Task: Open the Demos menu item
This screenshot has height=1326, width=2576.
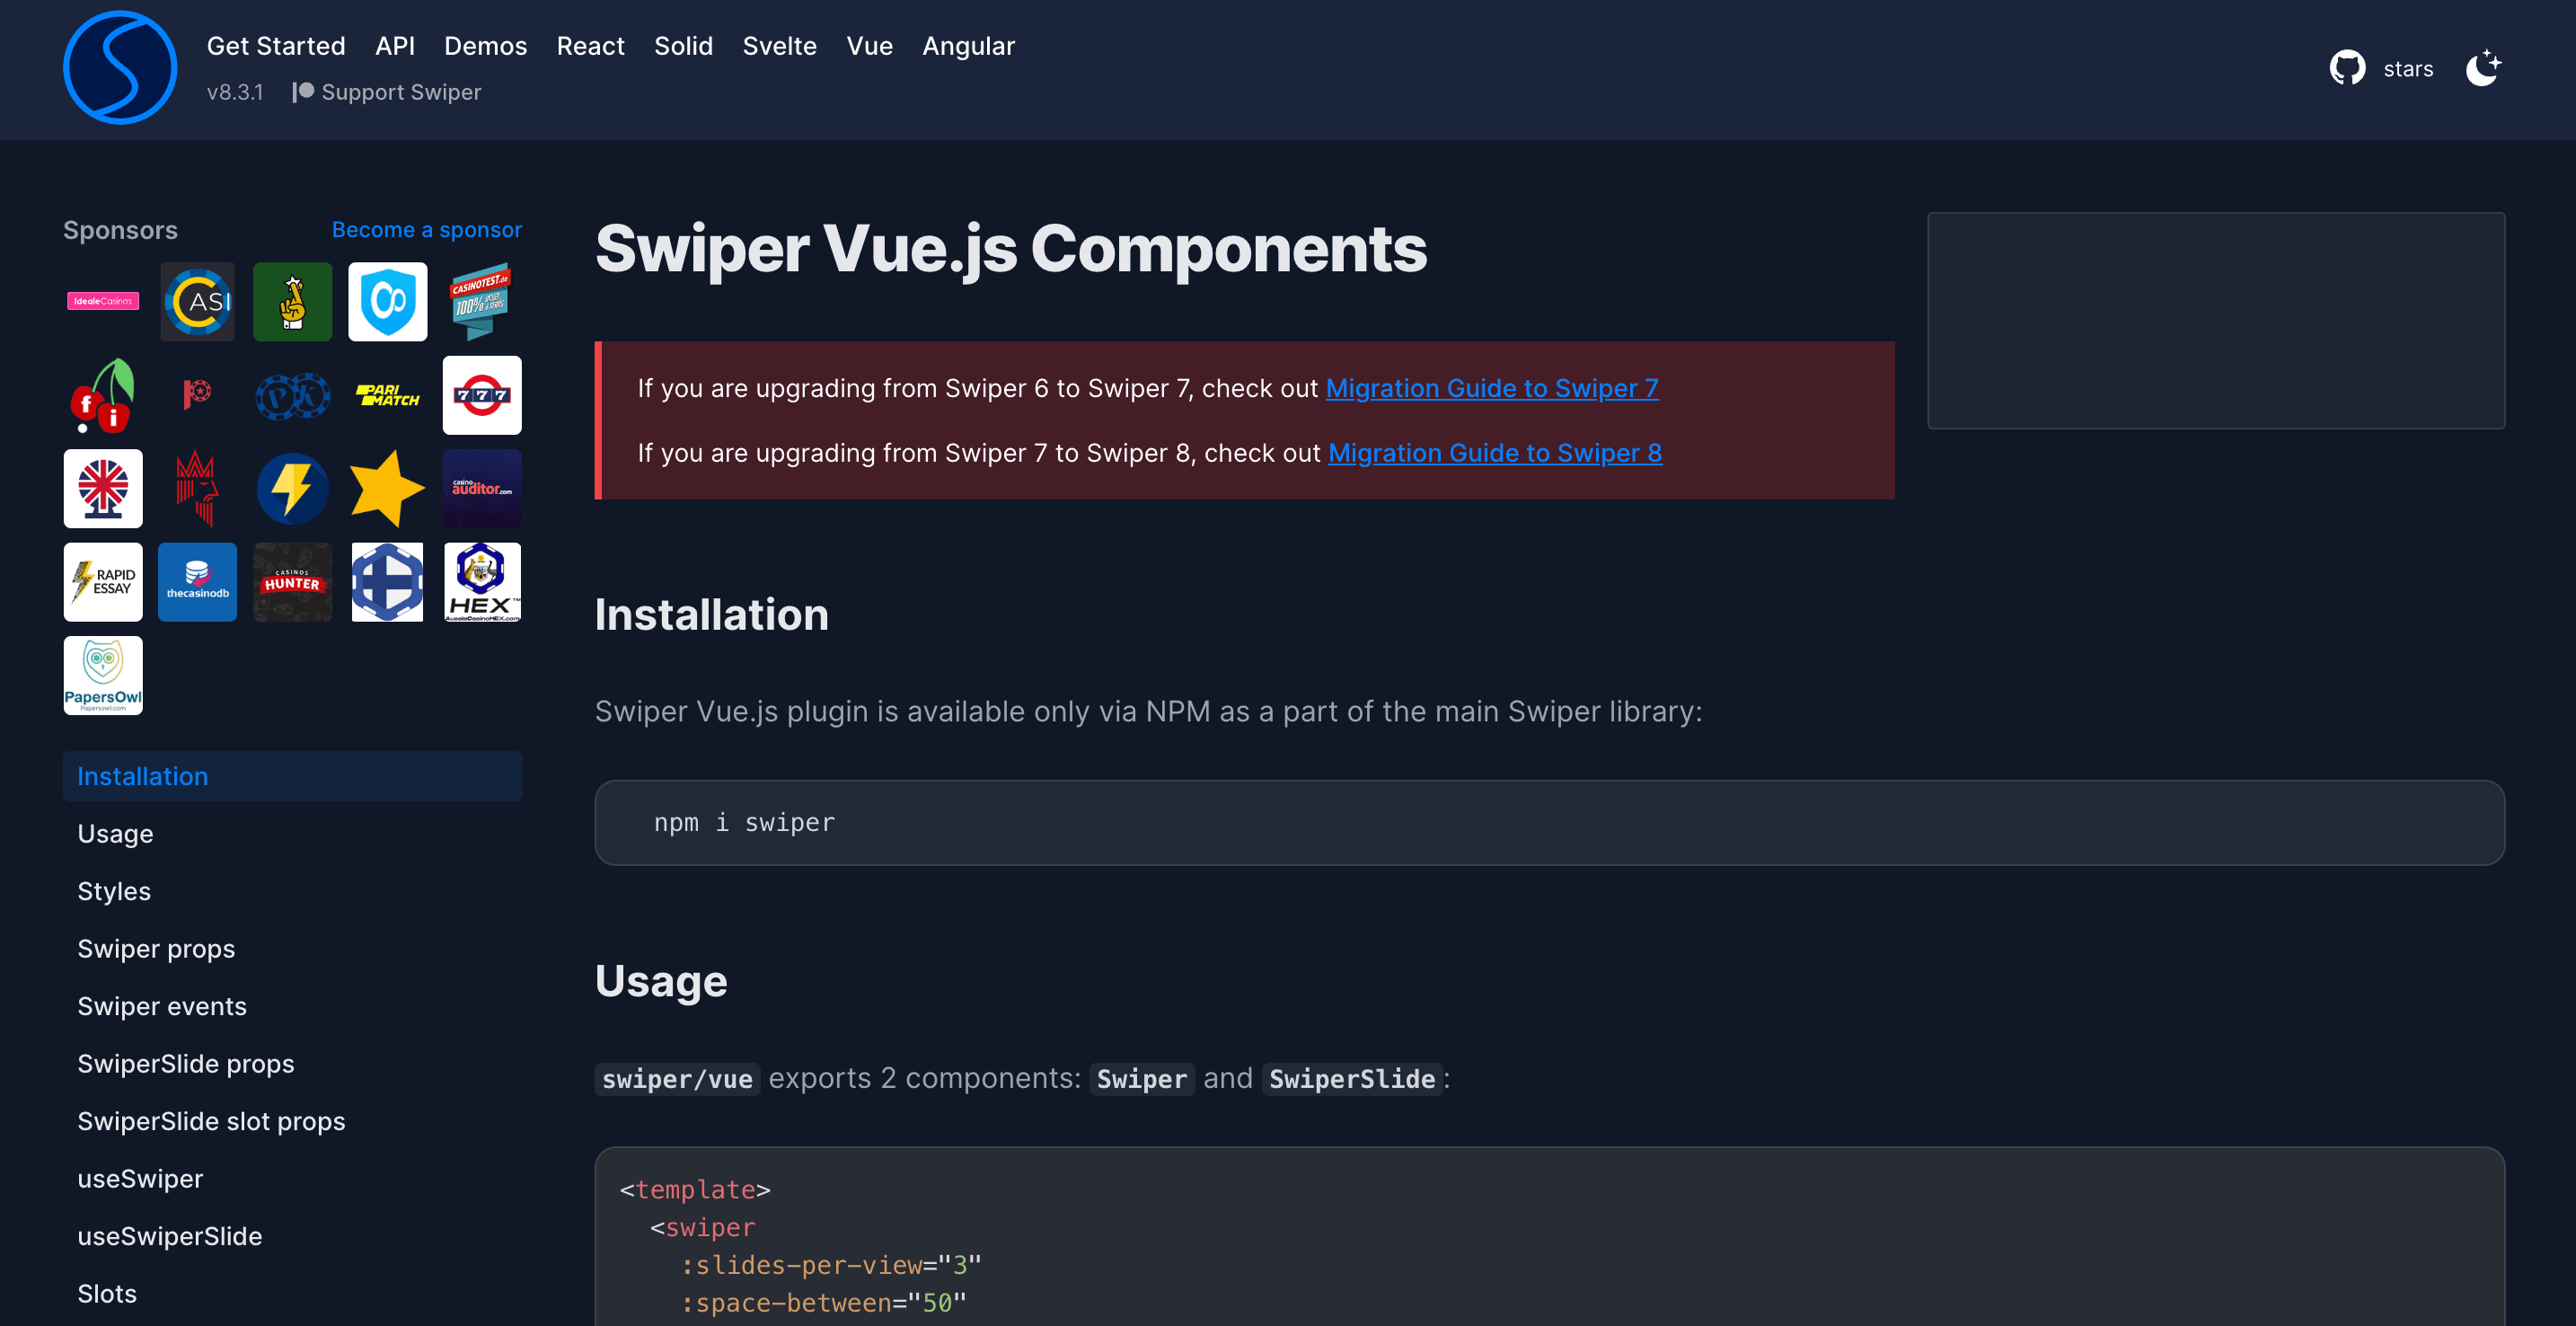Action: 485,46
